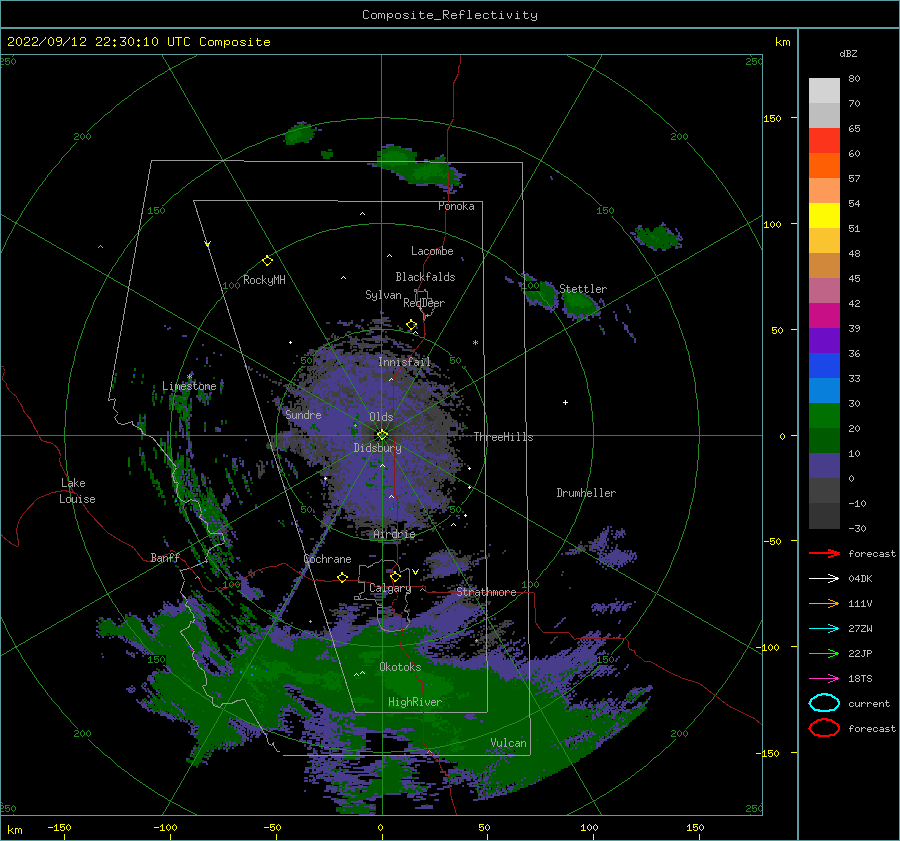Click the green echo cell north of Ponoka
This screenshot has height=841, width=900.
[x=419, y=166]
